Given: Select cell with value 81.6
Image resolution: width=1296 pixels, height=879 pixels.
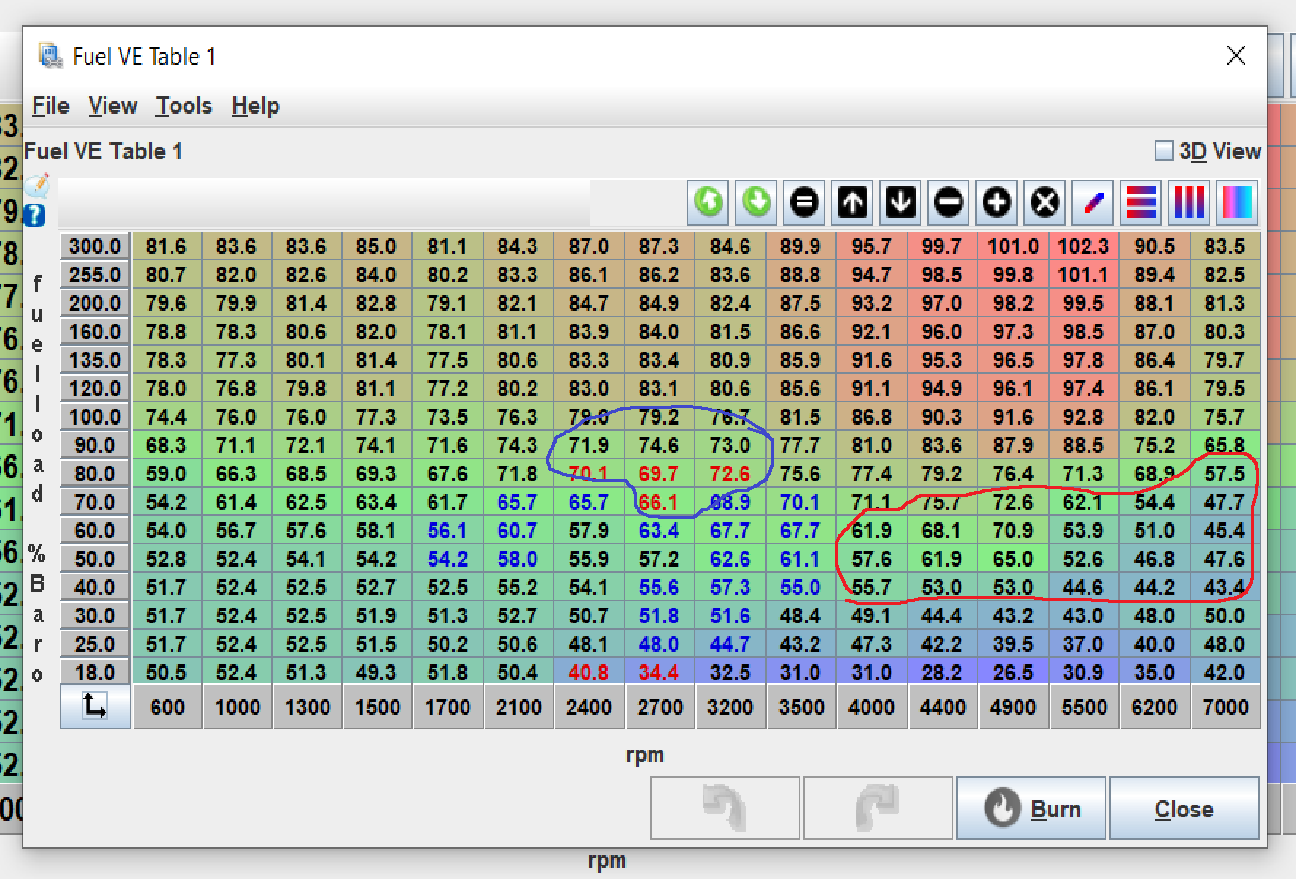Looking at the screenshot, I should (x=167, y=246).
